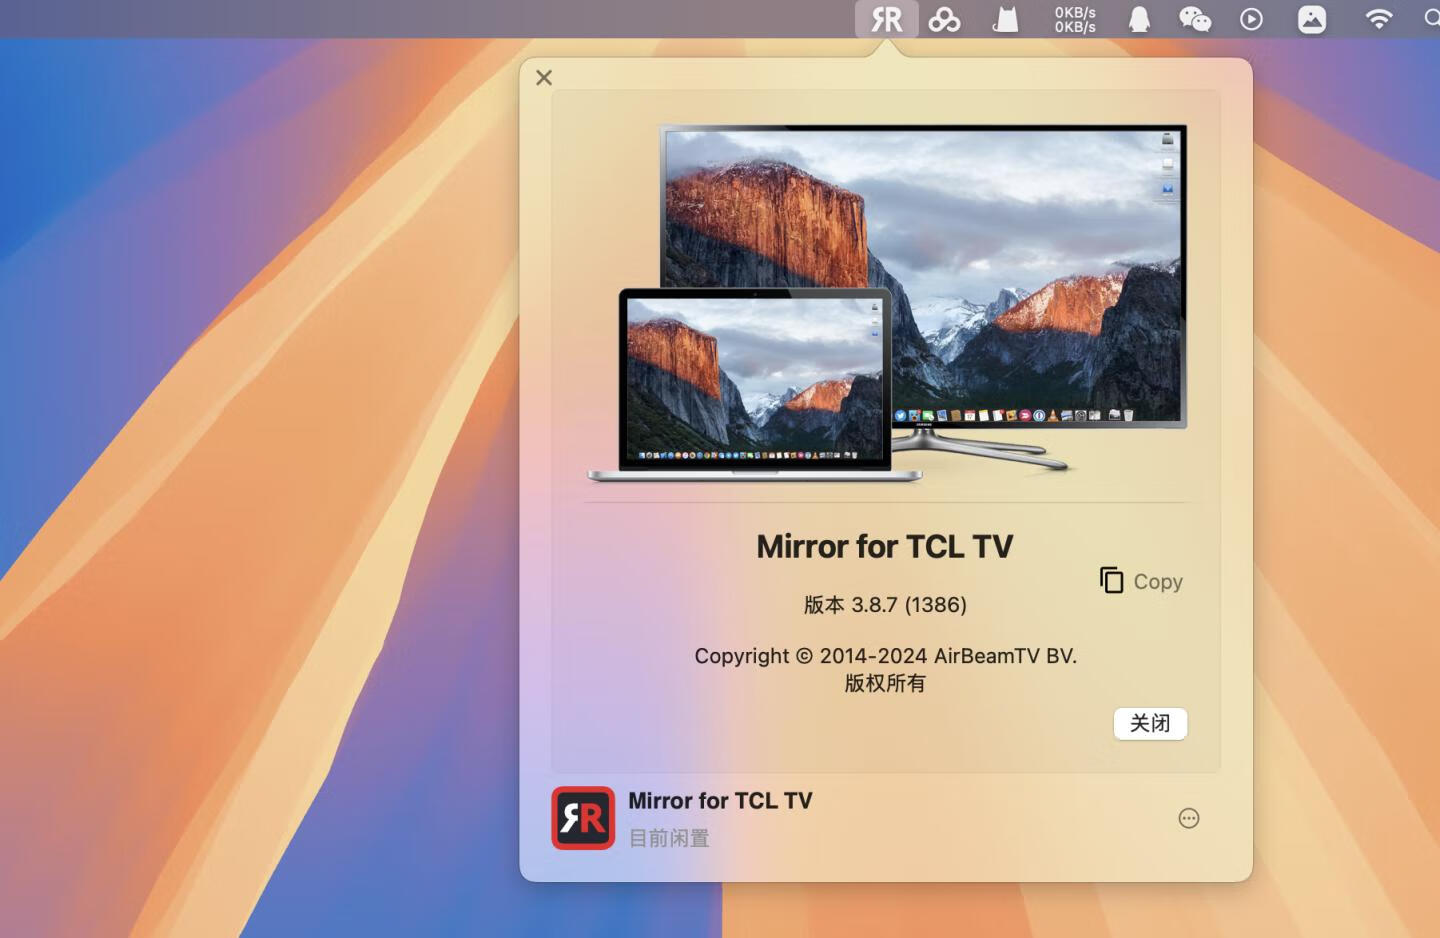Click the Mirror for TCL TV menu bar icon
1440x938 pixels.
click(x=886, y=19)
